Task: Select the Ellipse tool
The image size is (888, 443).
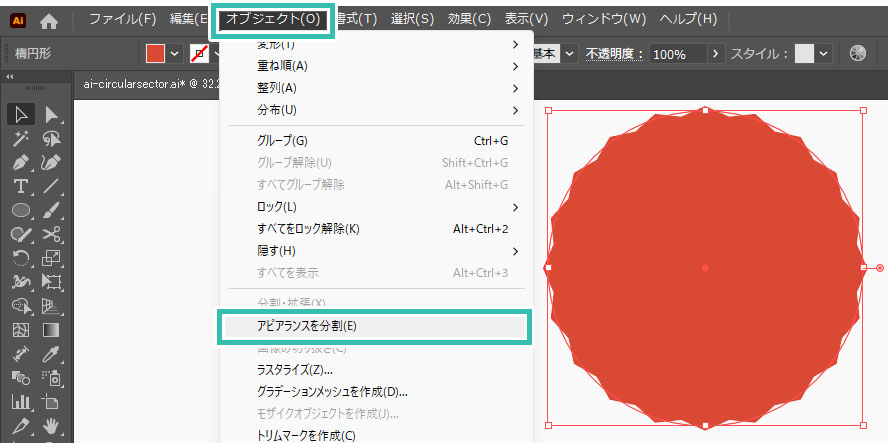Action: (x=21, y=210)
